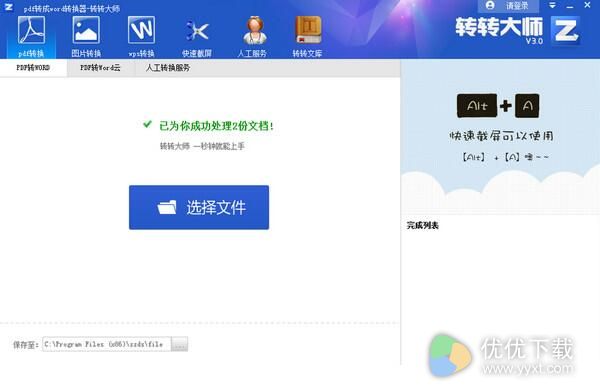The width and height of the screenshot is (600, 390).
Task: Browse save folder with the ... button
Action: coord(179,344)
